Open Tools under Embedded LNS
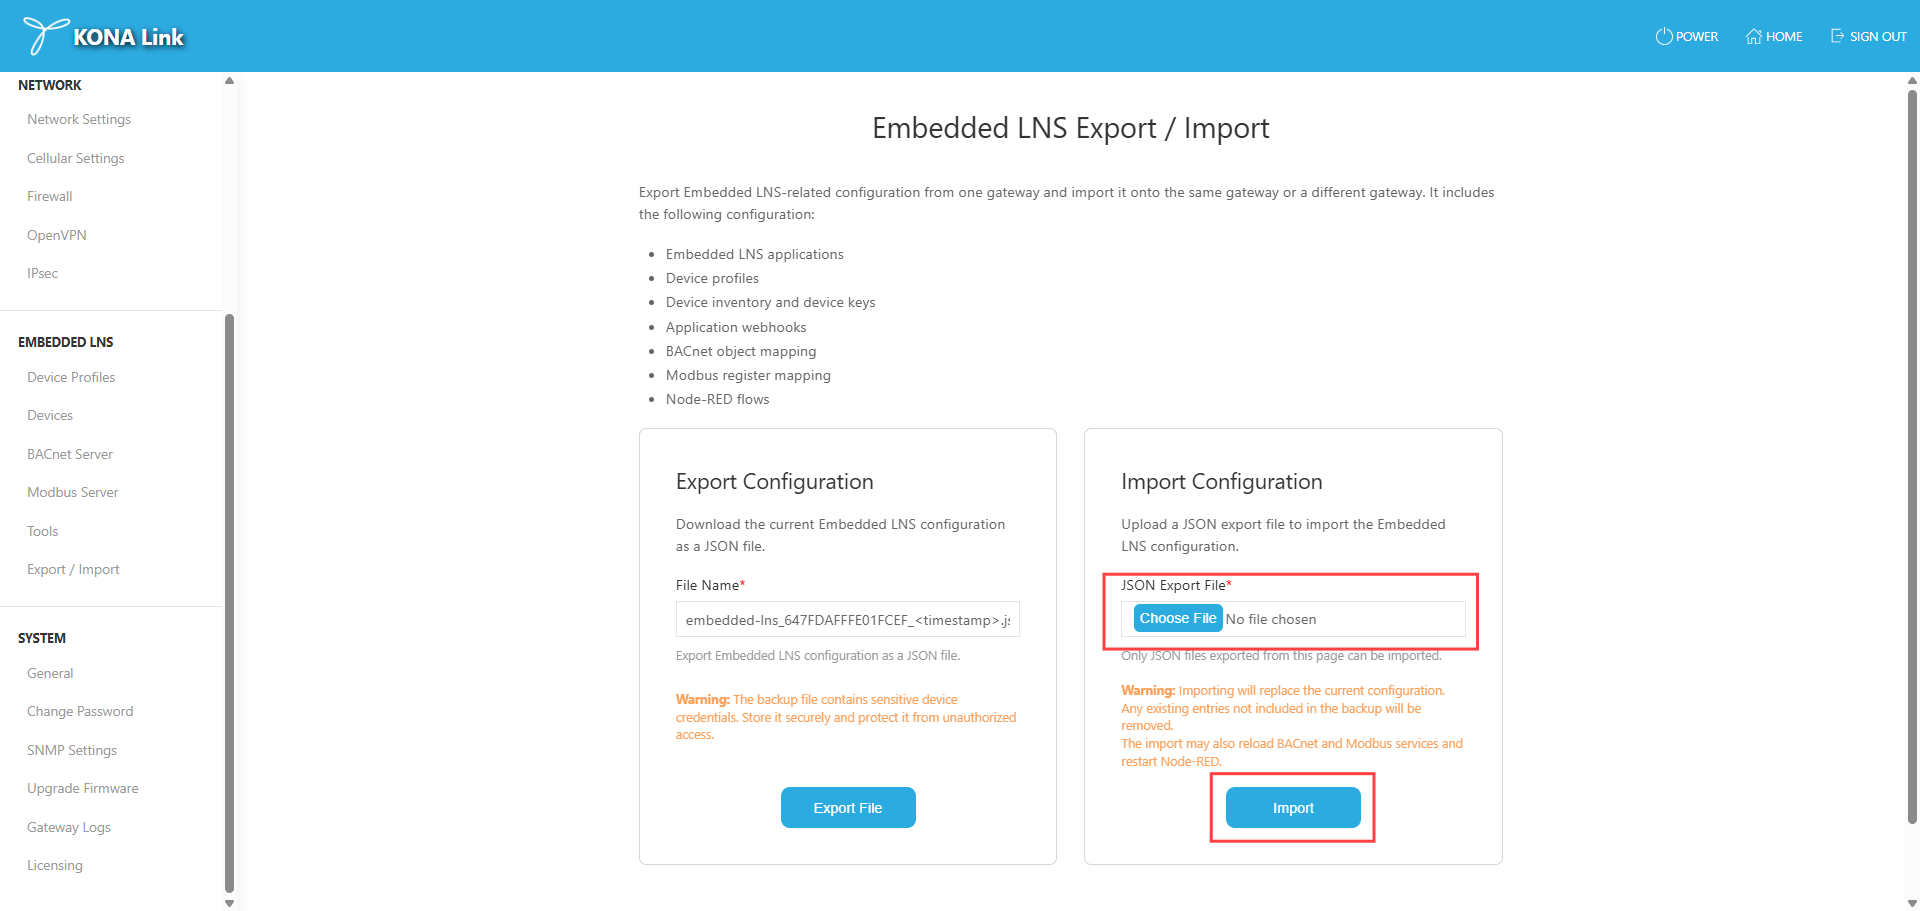The image size is (1920, 911). 43,531
